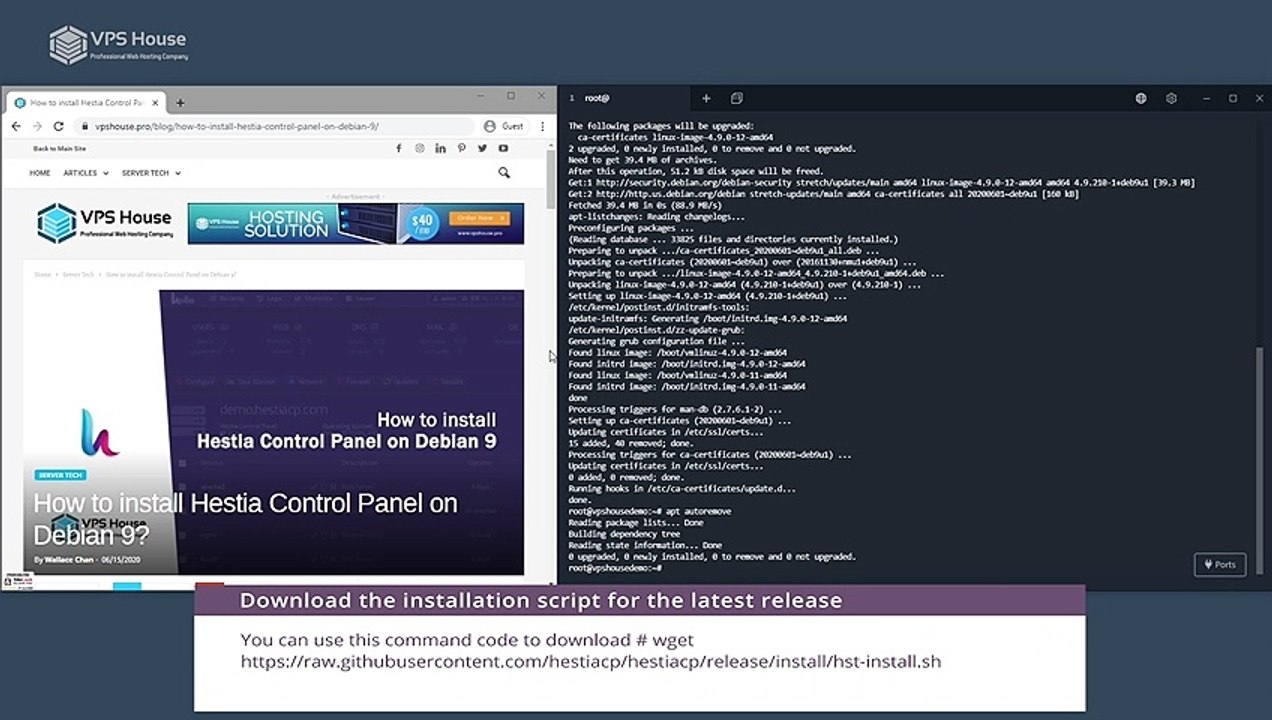This screenshot has width=1272, height=720.
Task: Open VPS House Facebook page icon
Action: click(398, 148)
